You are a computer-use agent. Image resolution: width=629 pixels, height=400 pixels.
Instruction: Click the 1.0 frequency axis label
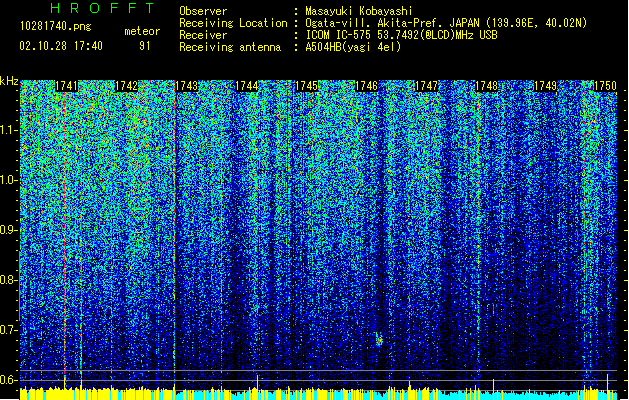click(9, 180)
